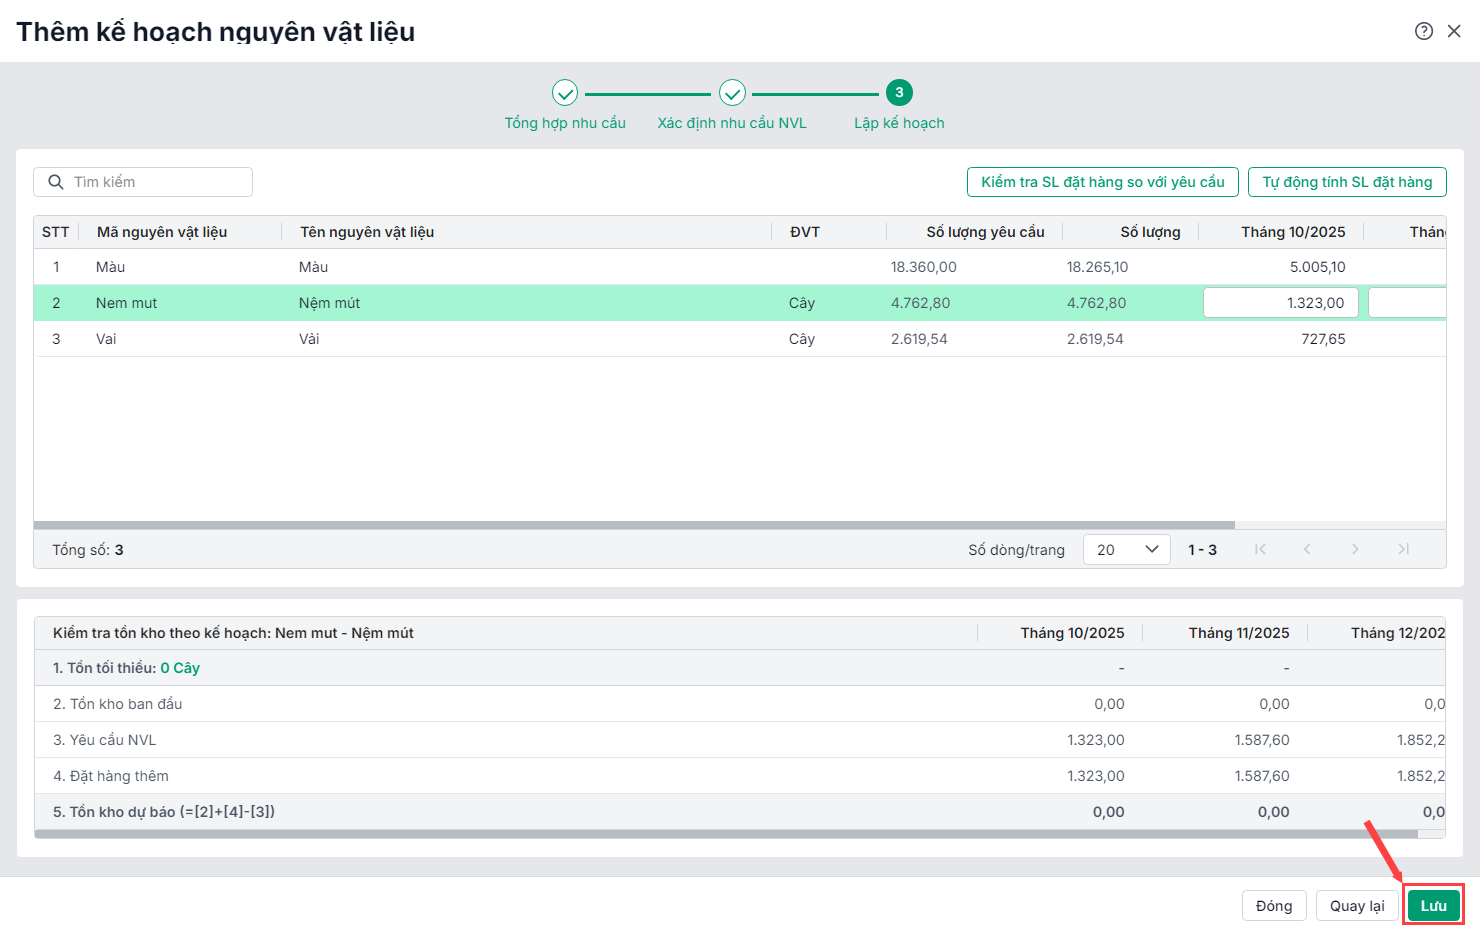Open the rows per page dropdown
Image resolution: width=1480 pixels, height=932 pixels.
pos(1126,549)
